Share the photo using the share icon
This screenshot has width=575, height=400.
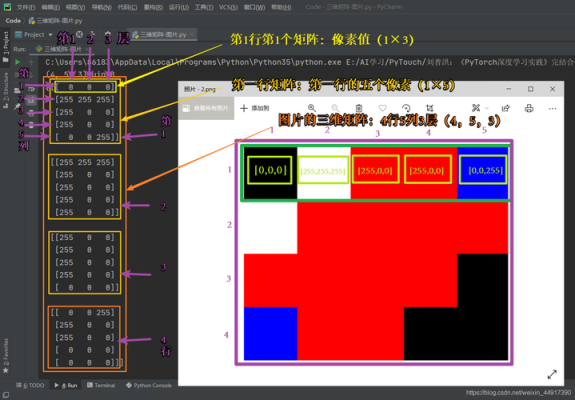pos(506,108)
